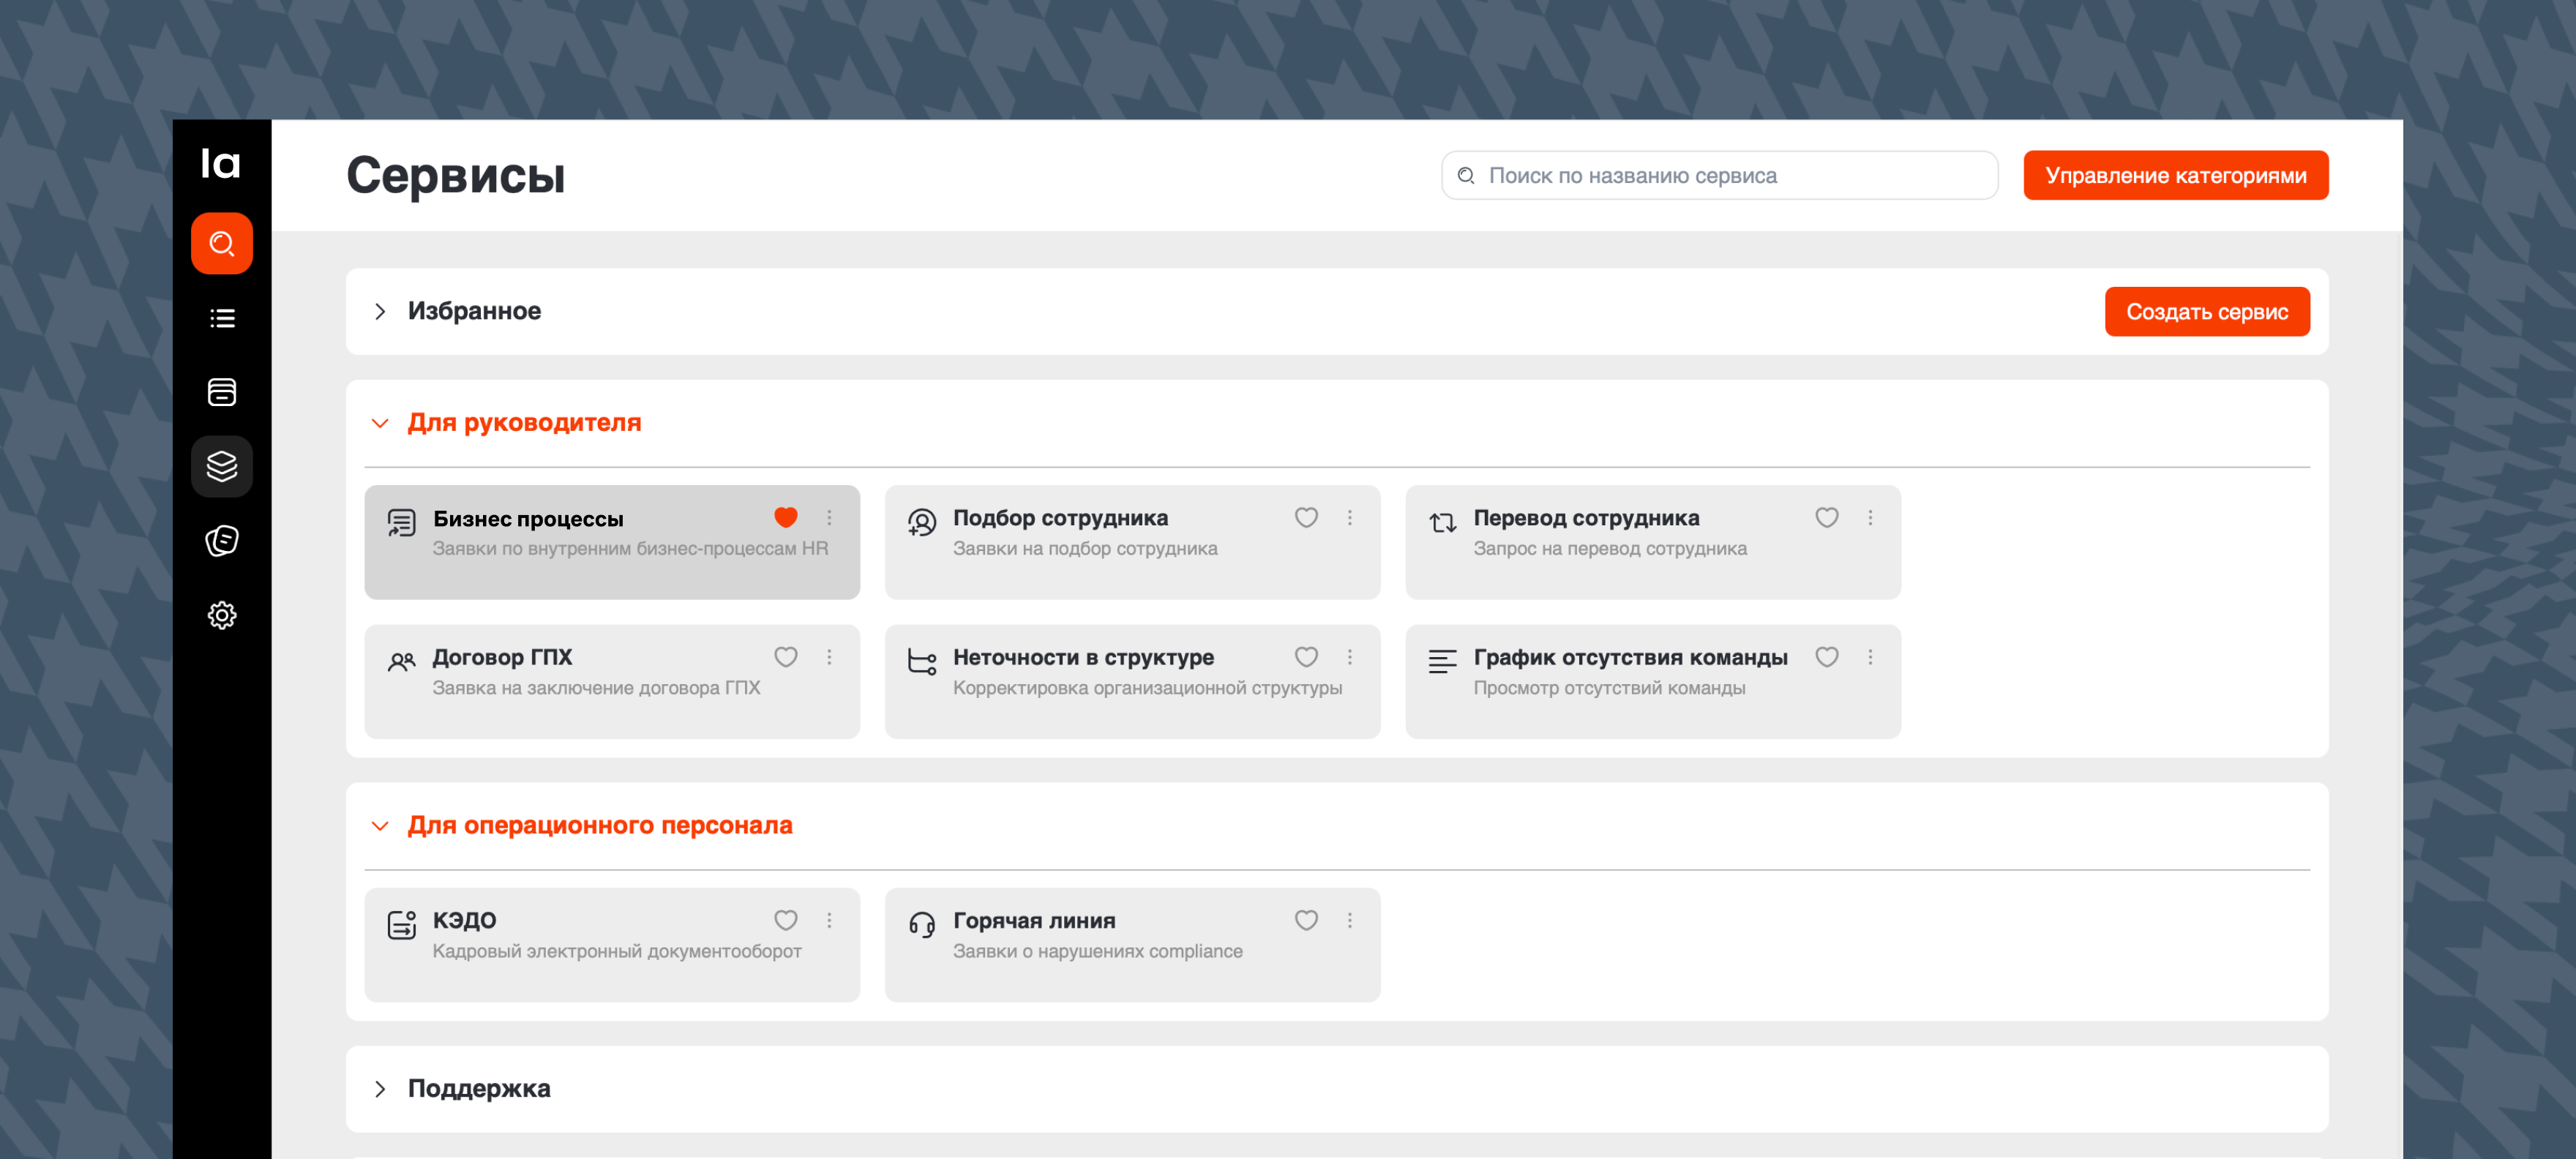Open the chat bubbles sidebar icon
This screenshot has height=1159, width=2576.
coord(221,541)
